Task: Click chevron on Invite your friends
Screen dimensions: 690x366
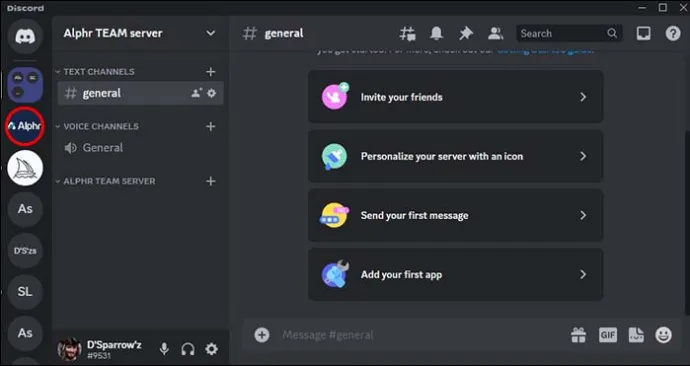Action: [583, 97]
